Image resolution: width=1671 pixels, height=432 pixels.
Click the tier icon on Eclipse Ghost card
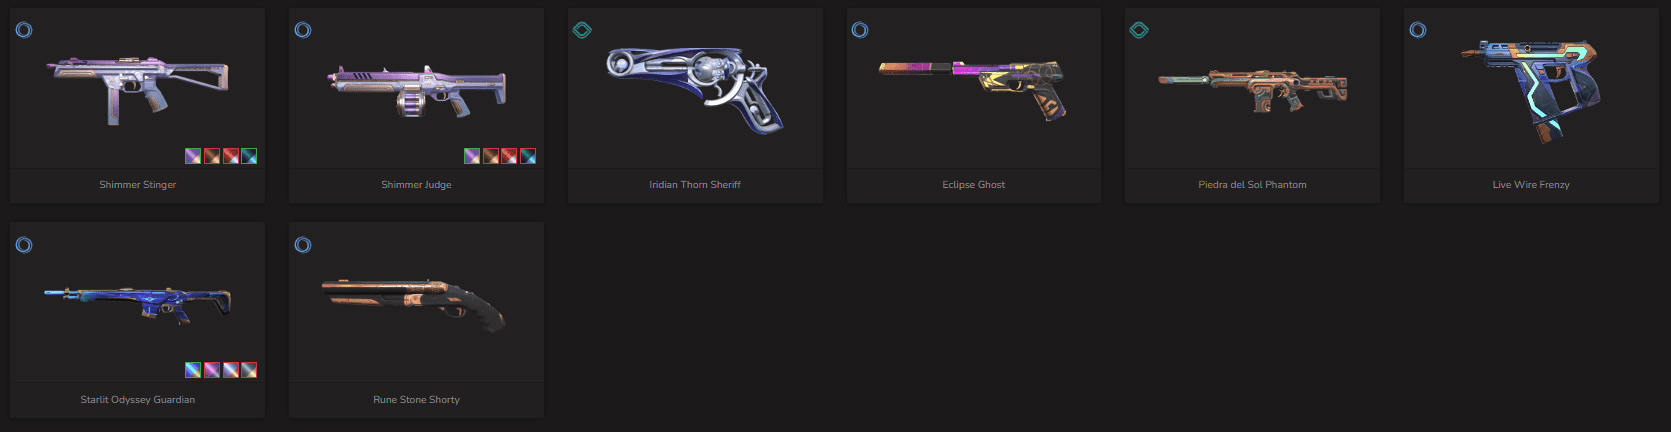(860, 30)
